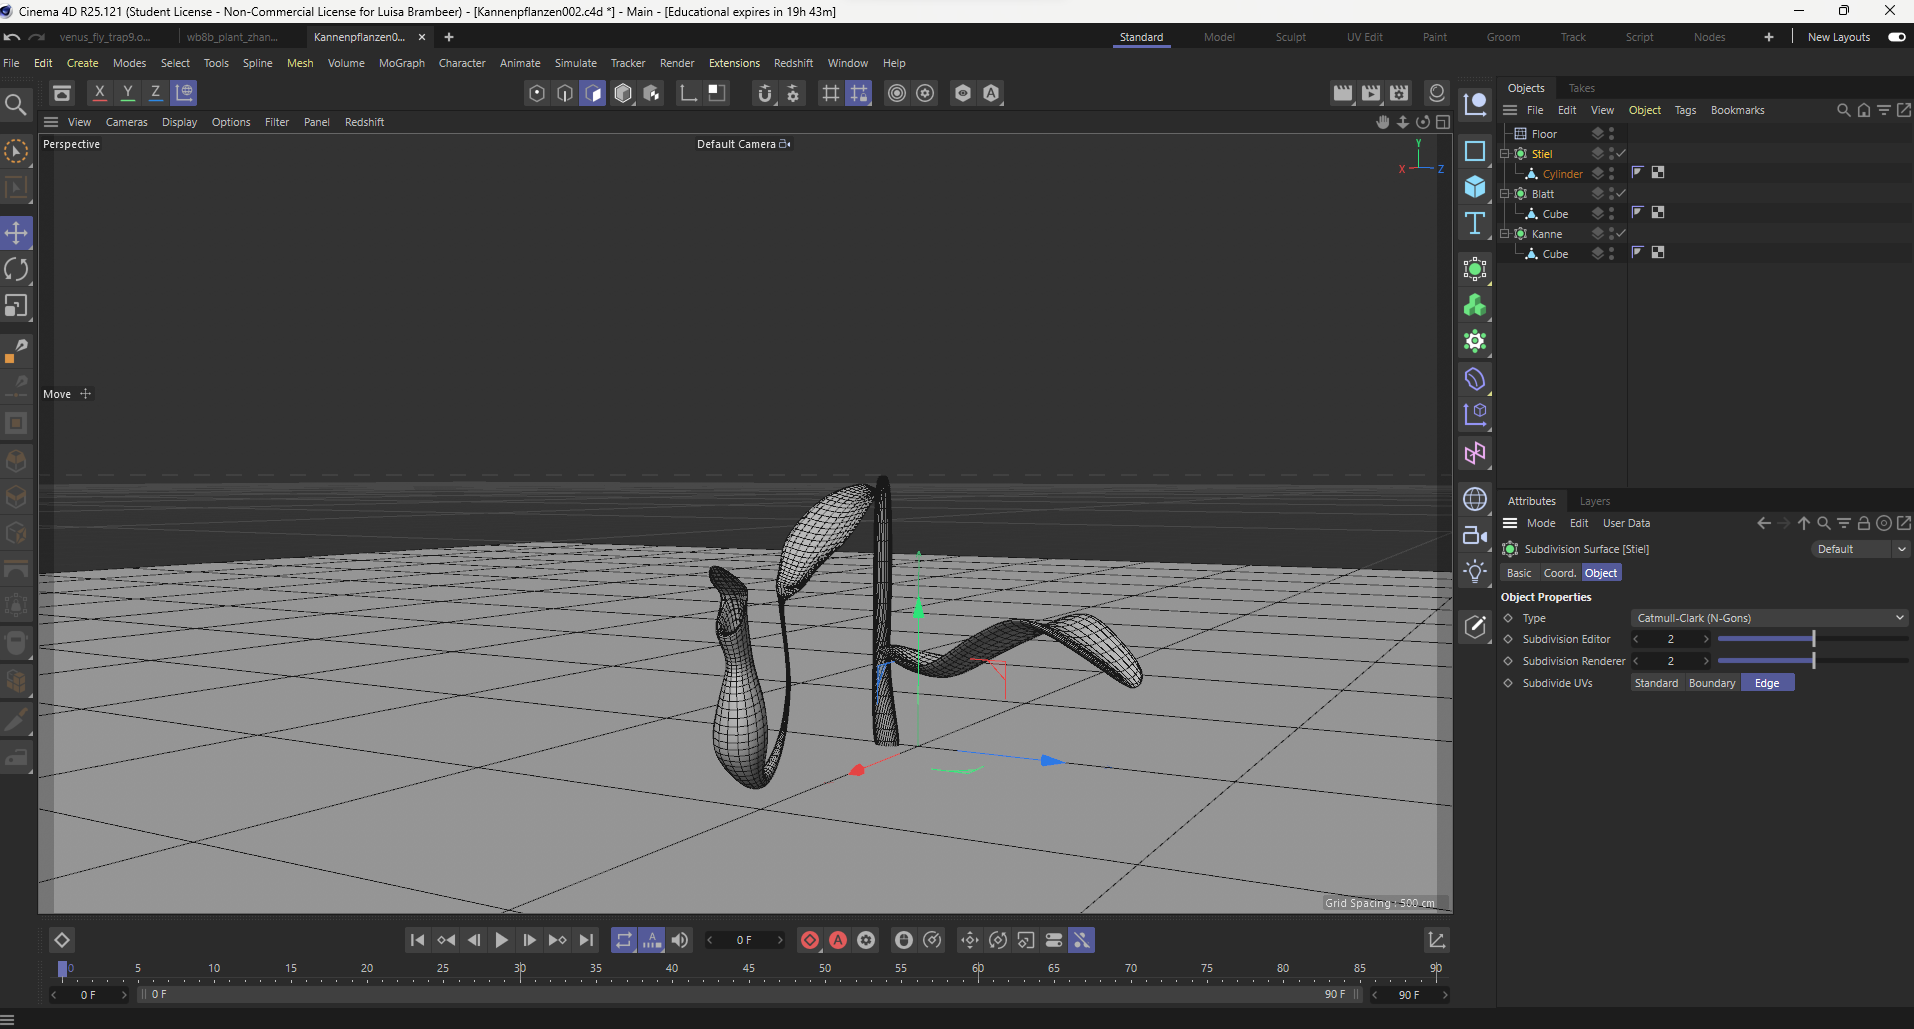Open the Floor/Sky environment globe icon
1914x1029 pixels.
1475,499
